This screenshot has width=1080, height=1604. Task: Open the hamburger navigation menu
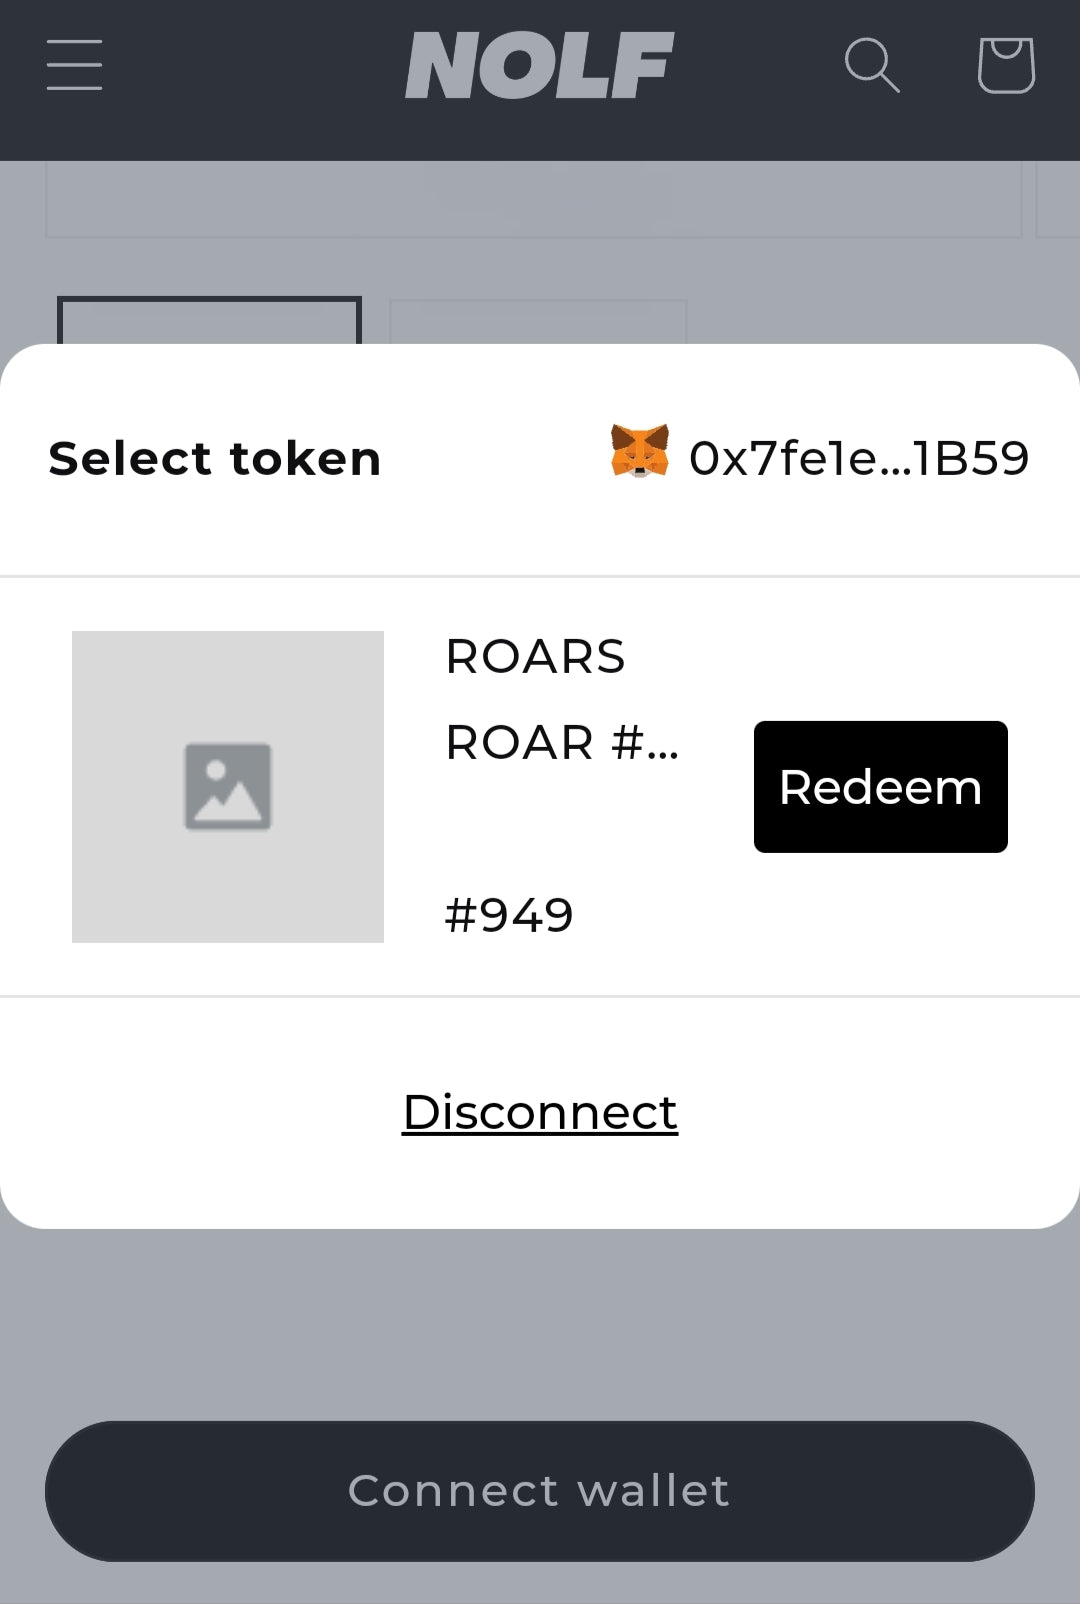(74, 66)
